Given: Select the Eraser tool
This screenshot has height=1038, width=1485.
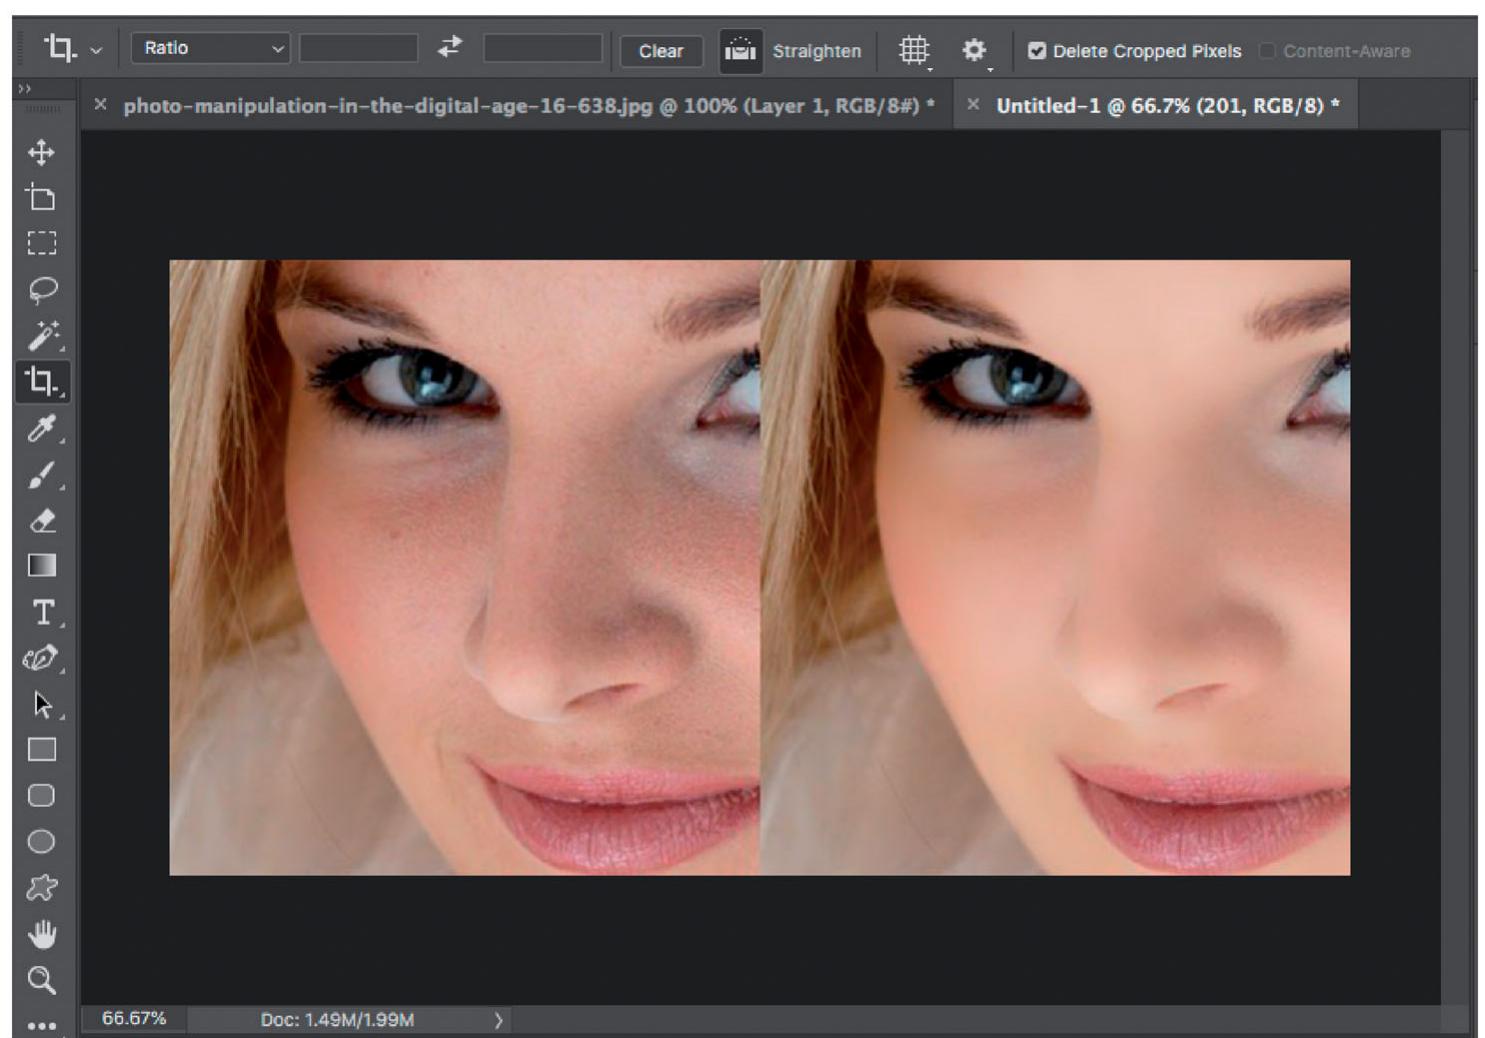Looking at the screenshot, I should (x=42, y=520).
